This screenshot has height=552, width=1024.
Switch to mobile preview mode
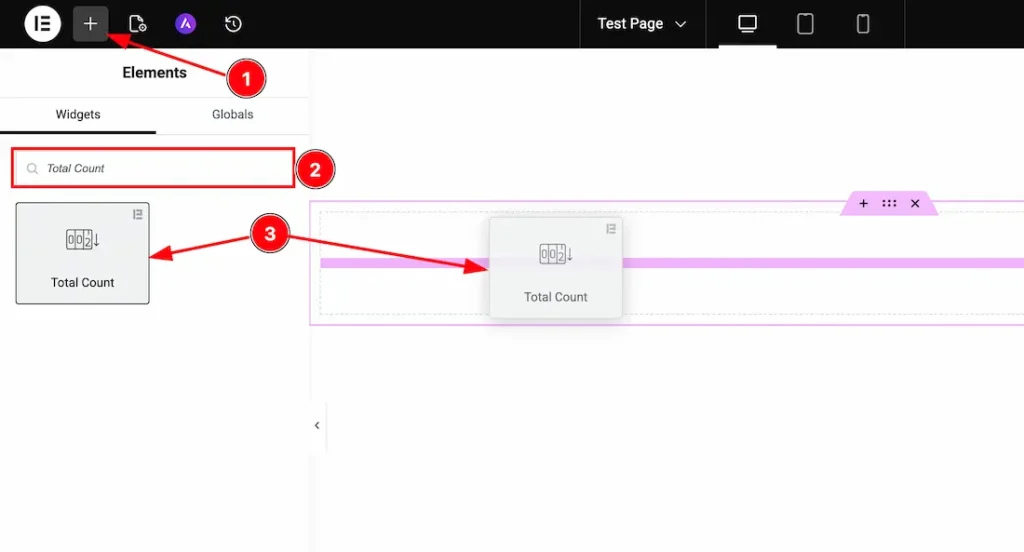[863, 24]
